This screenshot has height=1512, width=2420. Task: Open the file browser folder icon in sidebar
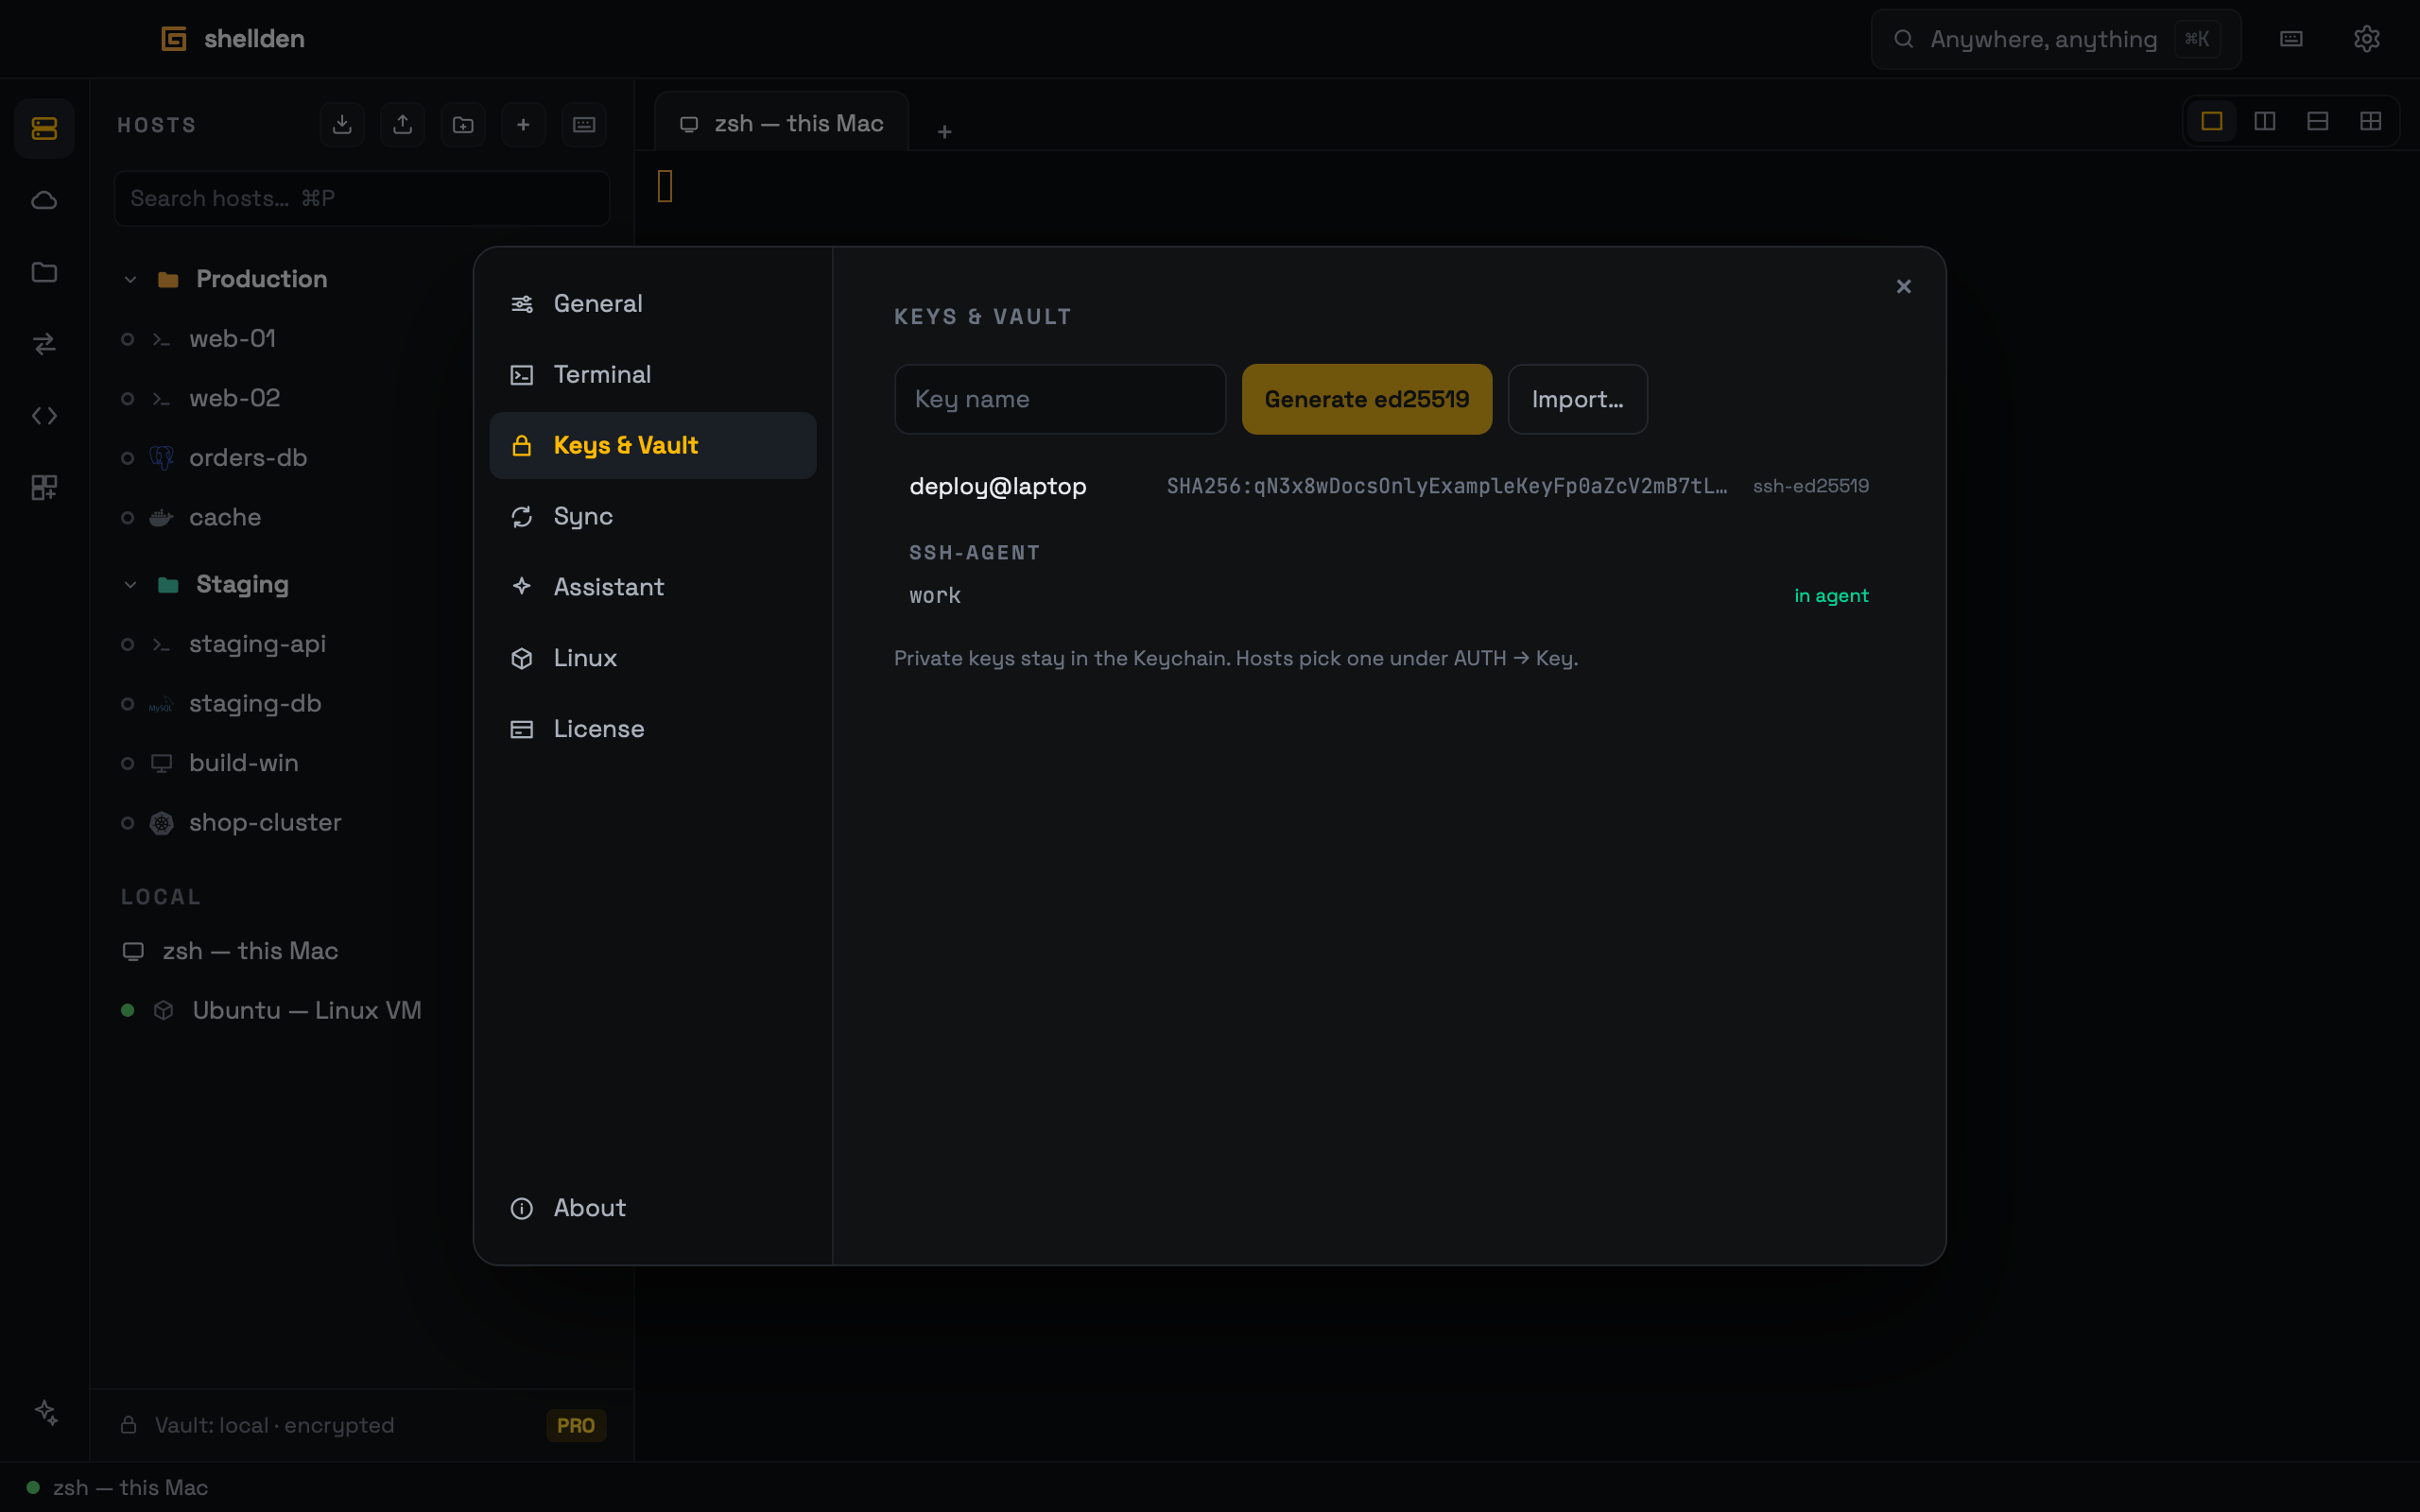coord(44,272)
